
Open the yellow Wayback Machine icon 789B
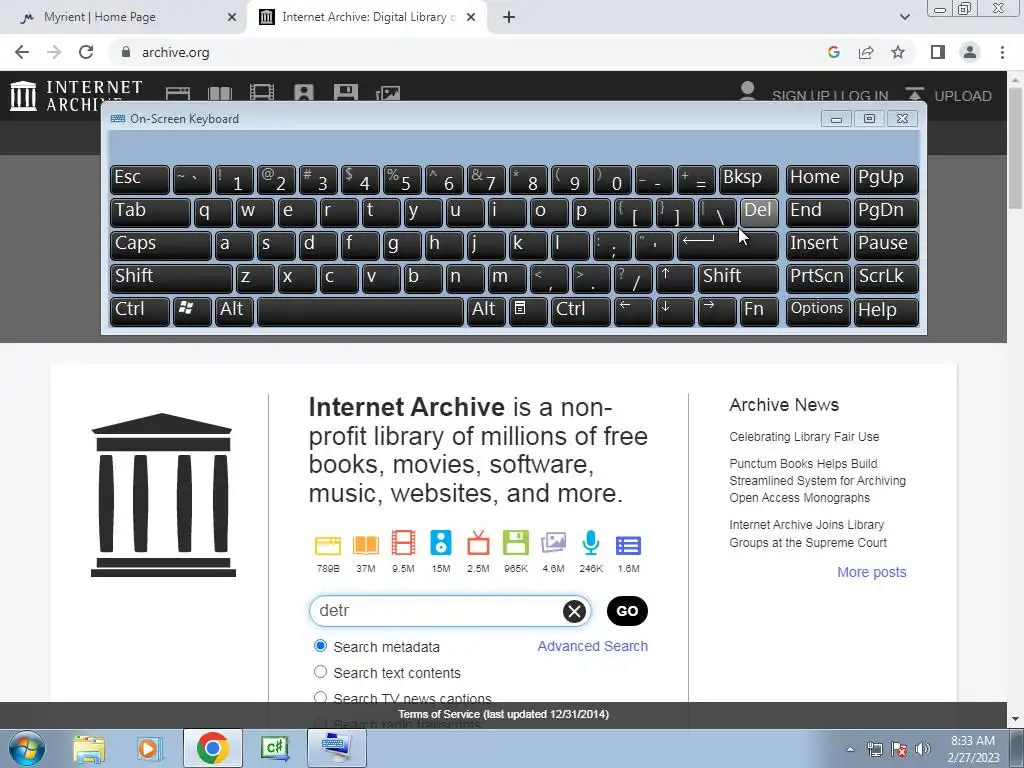(328, 545)
